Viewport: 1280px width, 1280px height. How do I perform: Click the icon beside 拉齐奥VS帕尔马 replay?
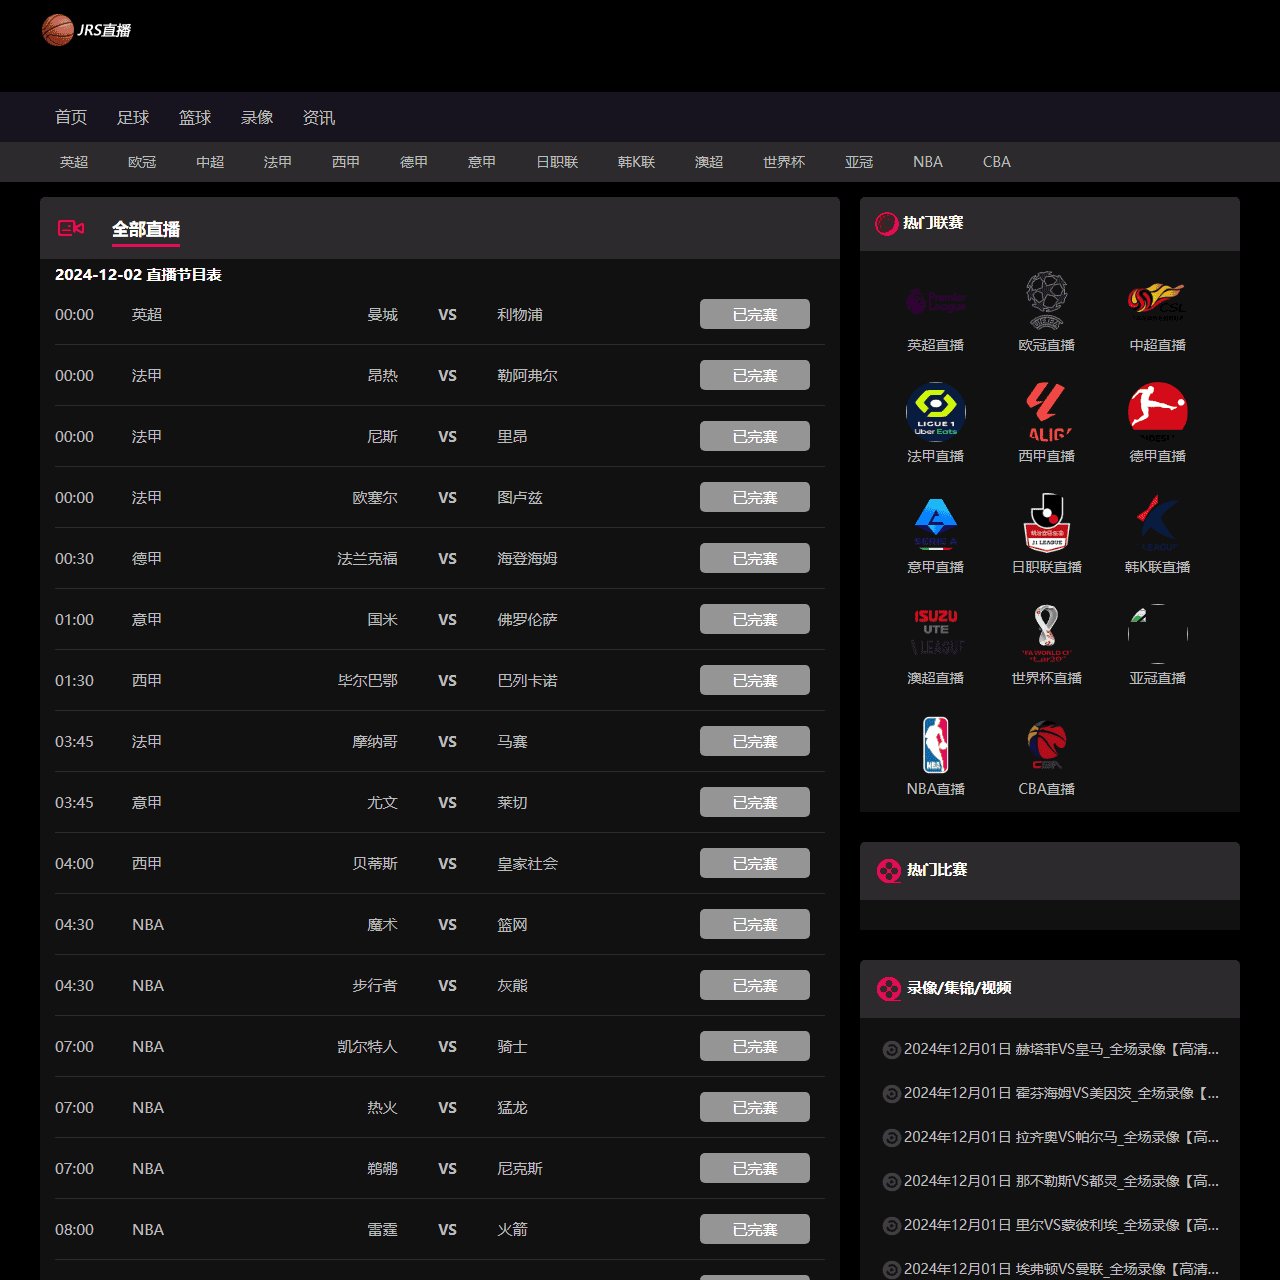click(x=891, y=1138)
